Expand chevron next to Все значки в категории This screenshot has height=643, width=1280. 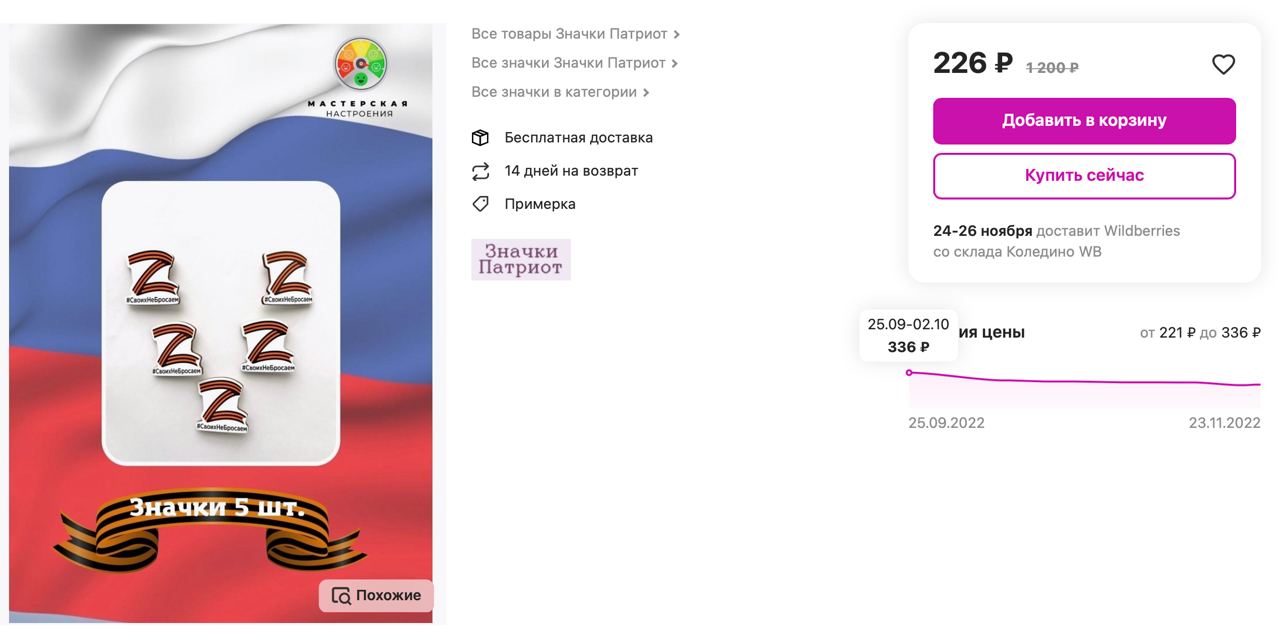(x=646, y=93)
